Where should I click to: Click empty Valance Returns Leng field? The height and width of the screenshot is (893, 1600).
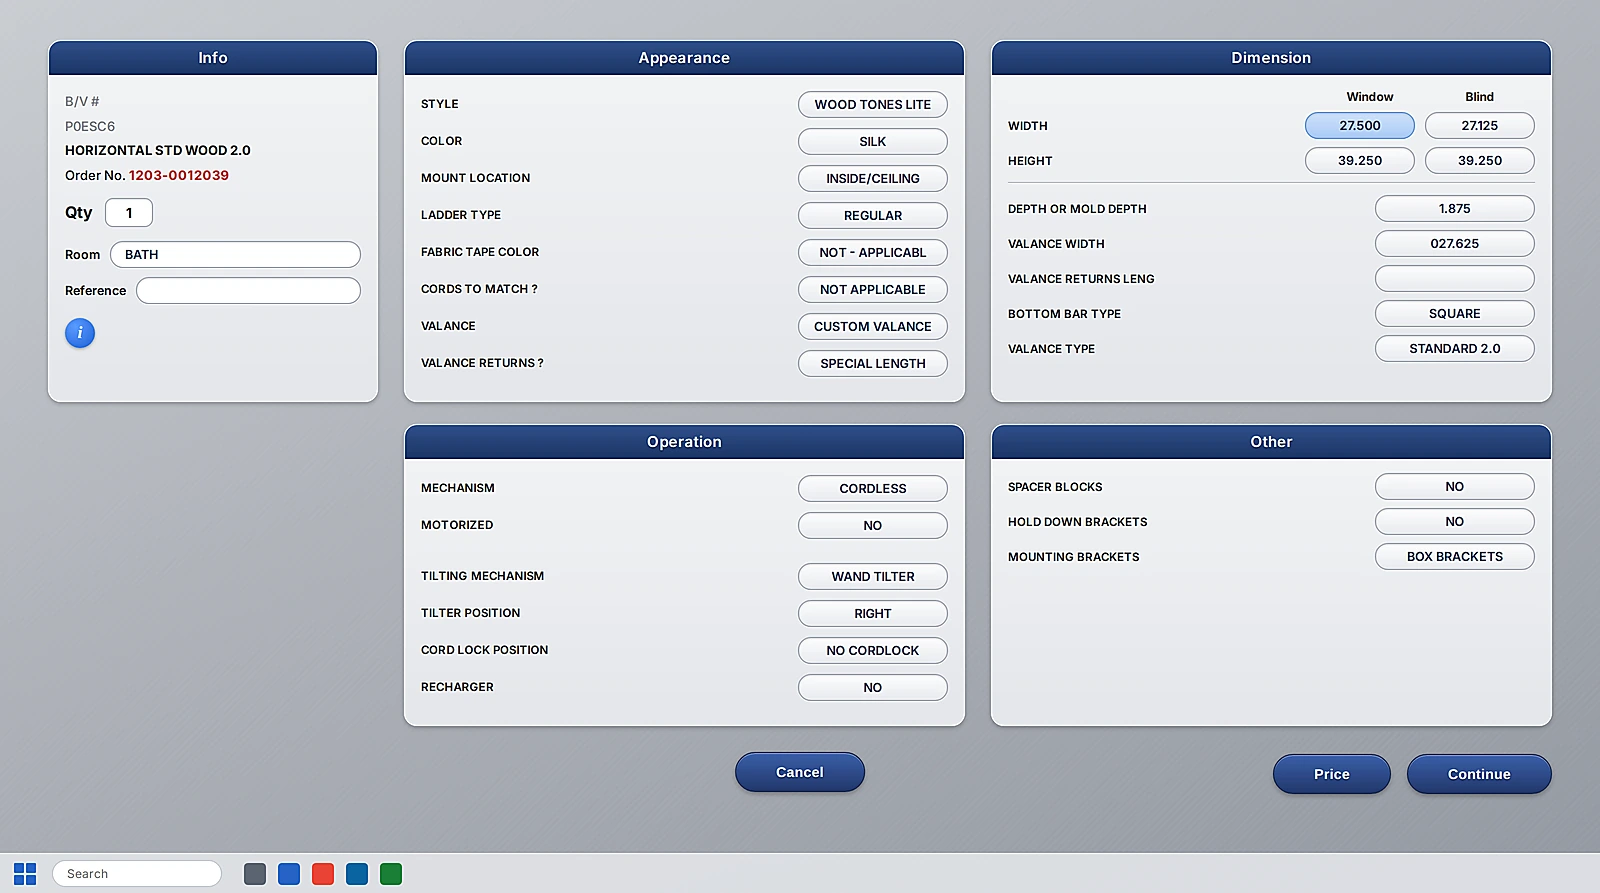pos(1455,279)
